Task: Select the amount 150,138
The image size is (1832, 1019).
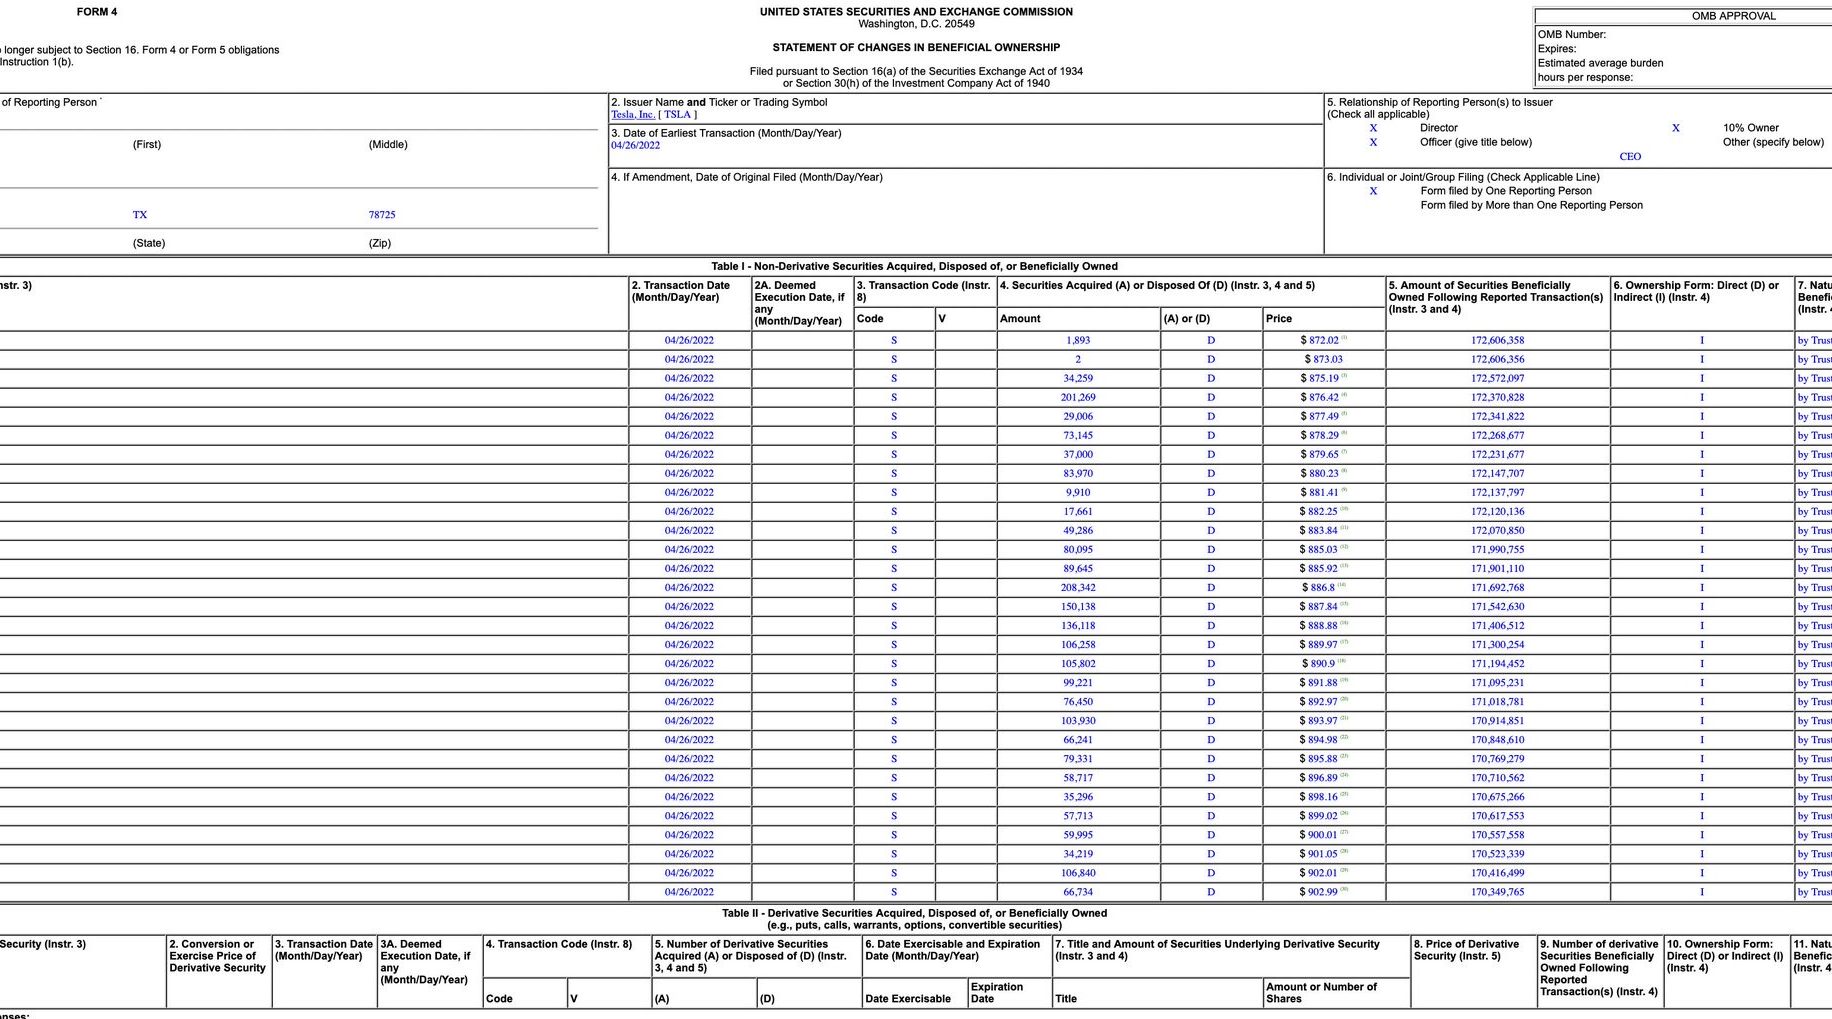Action: click(1078, 607)
